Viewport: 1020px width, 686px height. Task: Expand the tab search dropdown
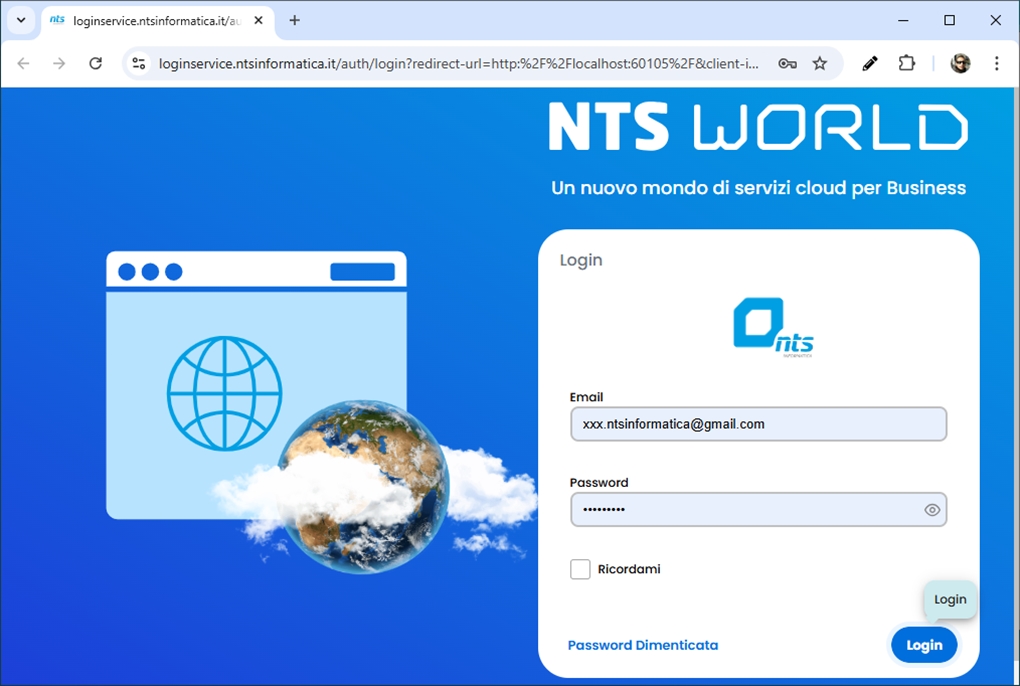click(21, 20)
